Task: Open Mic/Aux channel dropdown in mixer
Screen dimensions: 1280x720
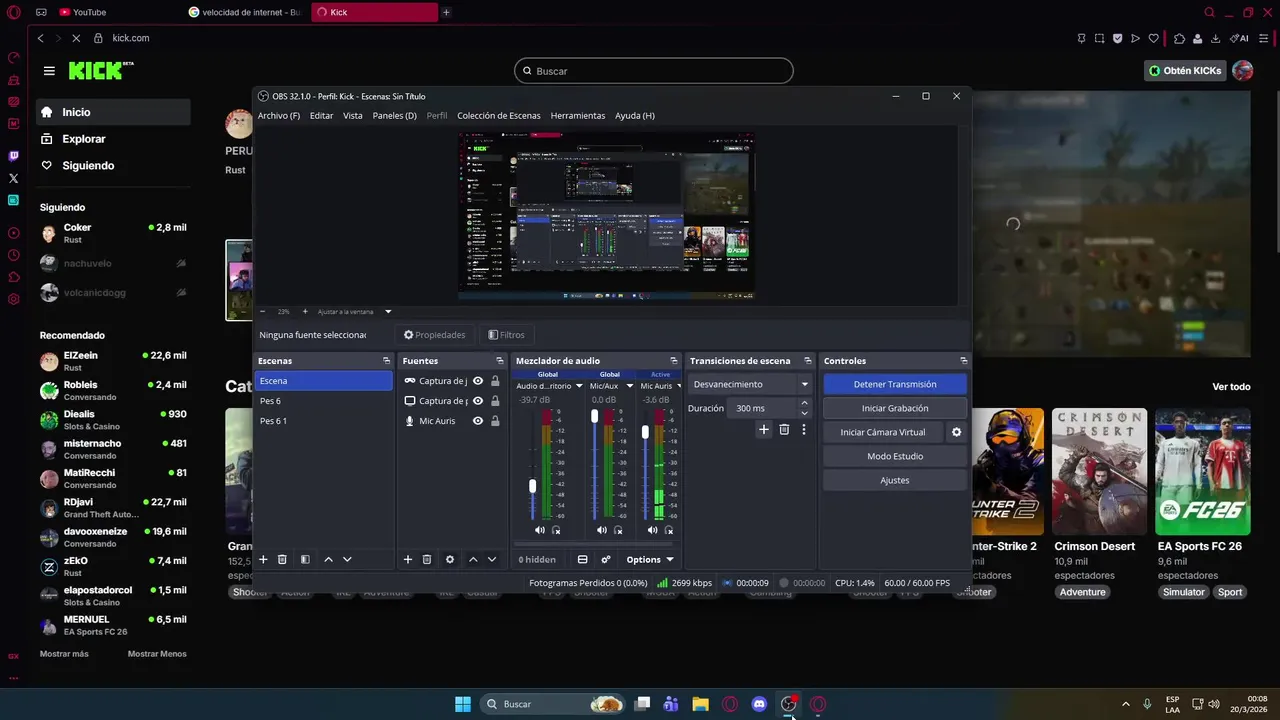Action: click(x=630, y=386)
